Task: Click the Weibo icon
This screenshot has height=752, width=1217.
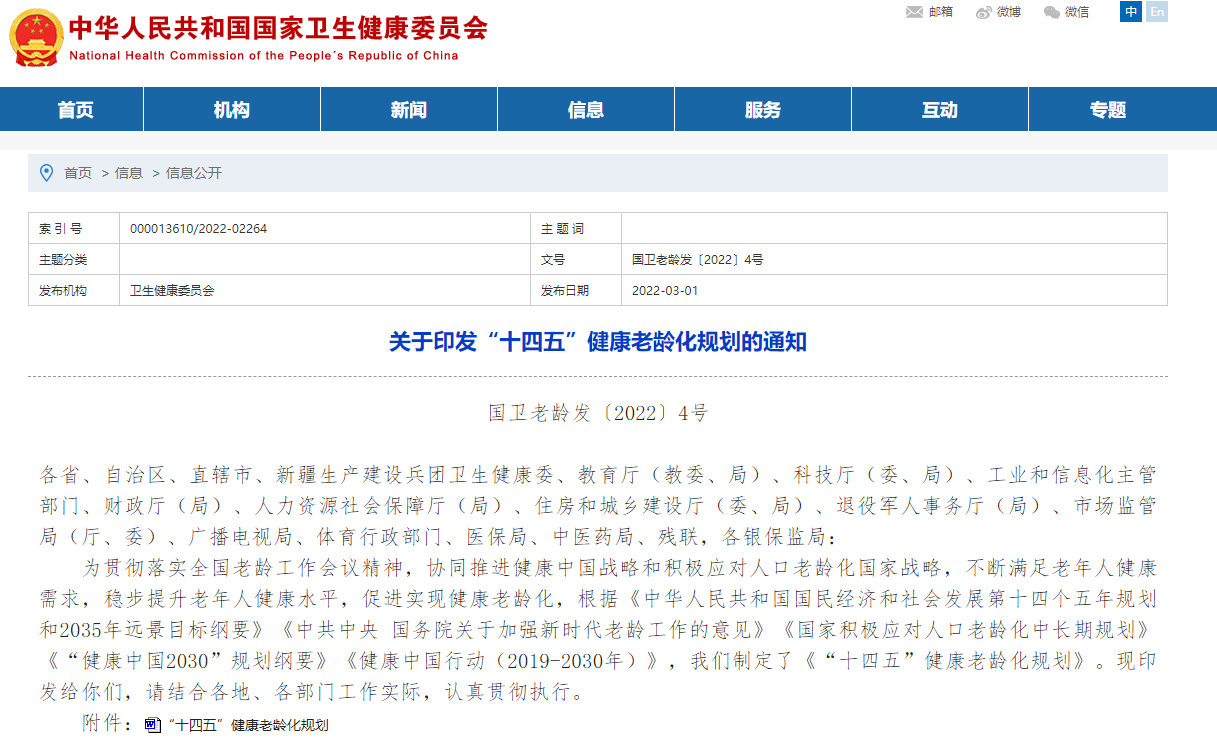Action: click(984, 12)
